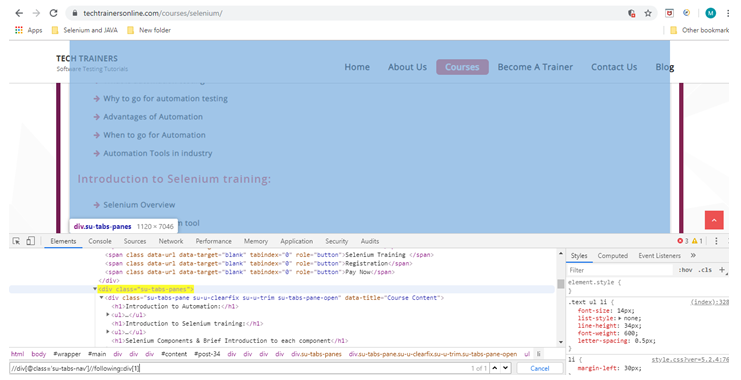Toggle the .cls class editor button
The height and width of the screenshot is (380, 741).
click(706, 270)
